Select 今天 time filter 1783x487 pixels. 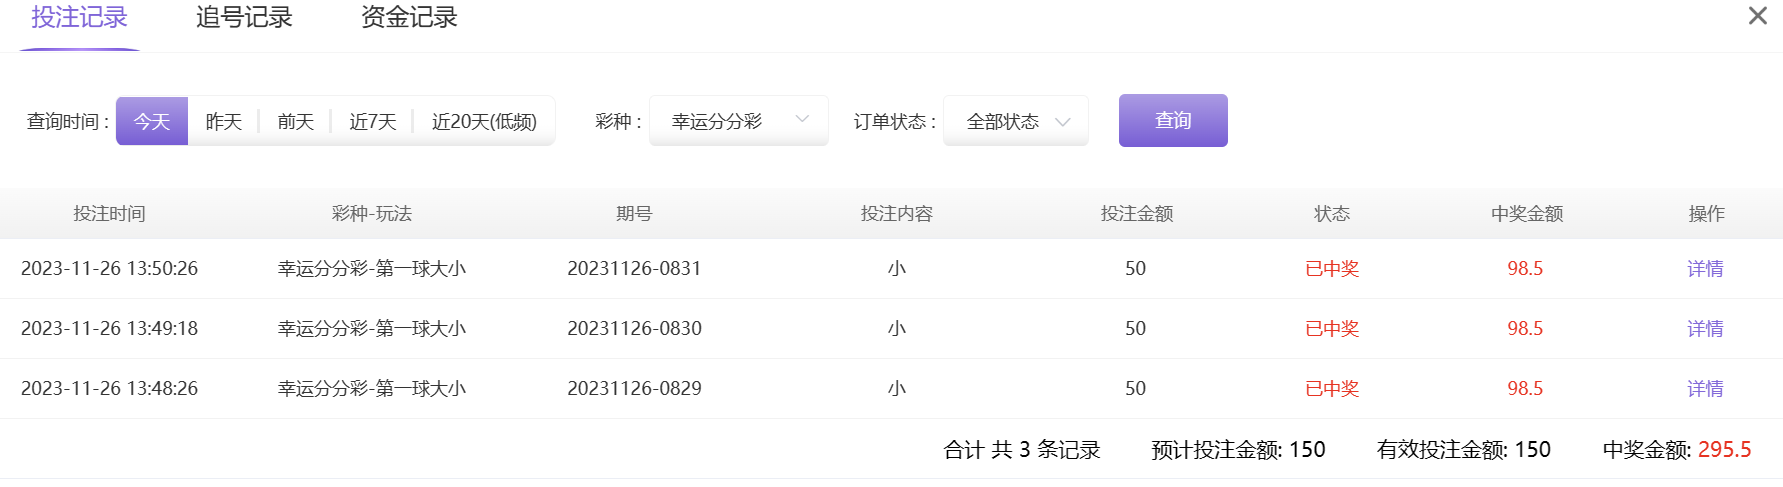(152, 121)
